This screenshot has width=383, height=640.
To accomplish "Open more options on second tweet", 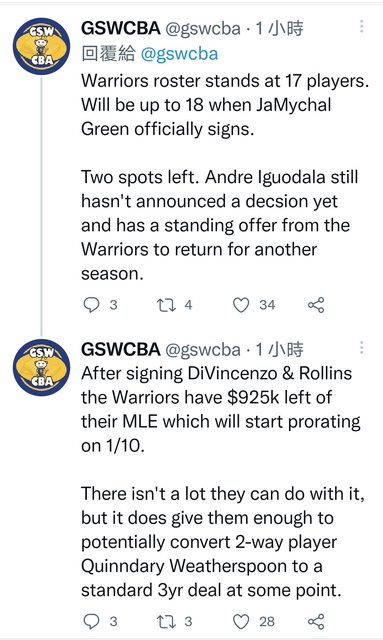I will click(x=361, y=347).
